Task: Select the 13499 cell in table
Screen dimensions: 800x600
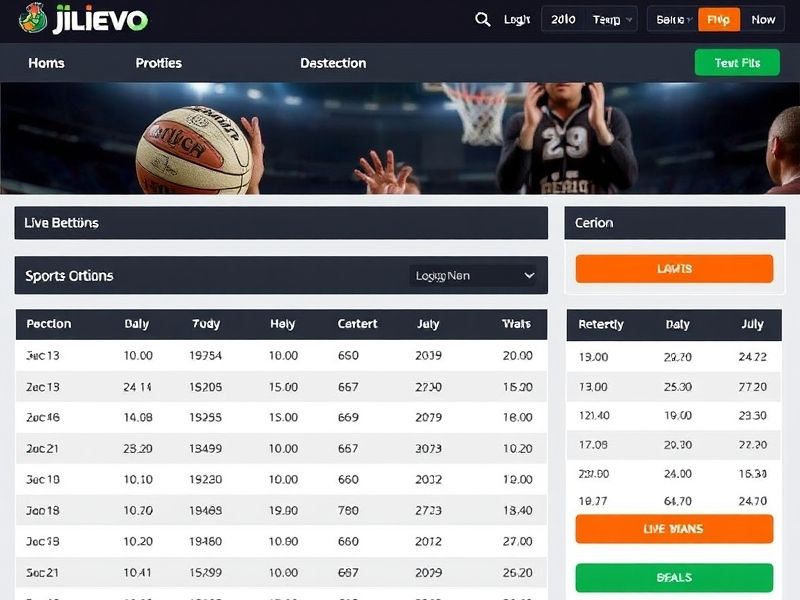Action: (206, 448)
